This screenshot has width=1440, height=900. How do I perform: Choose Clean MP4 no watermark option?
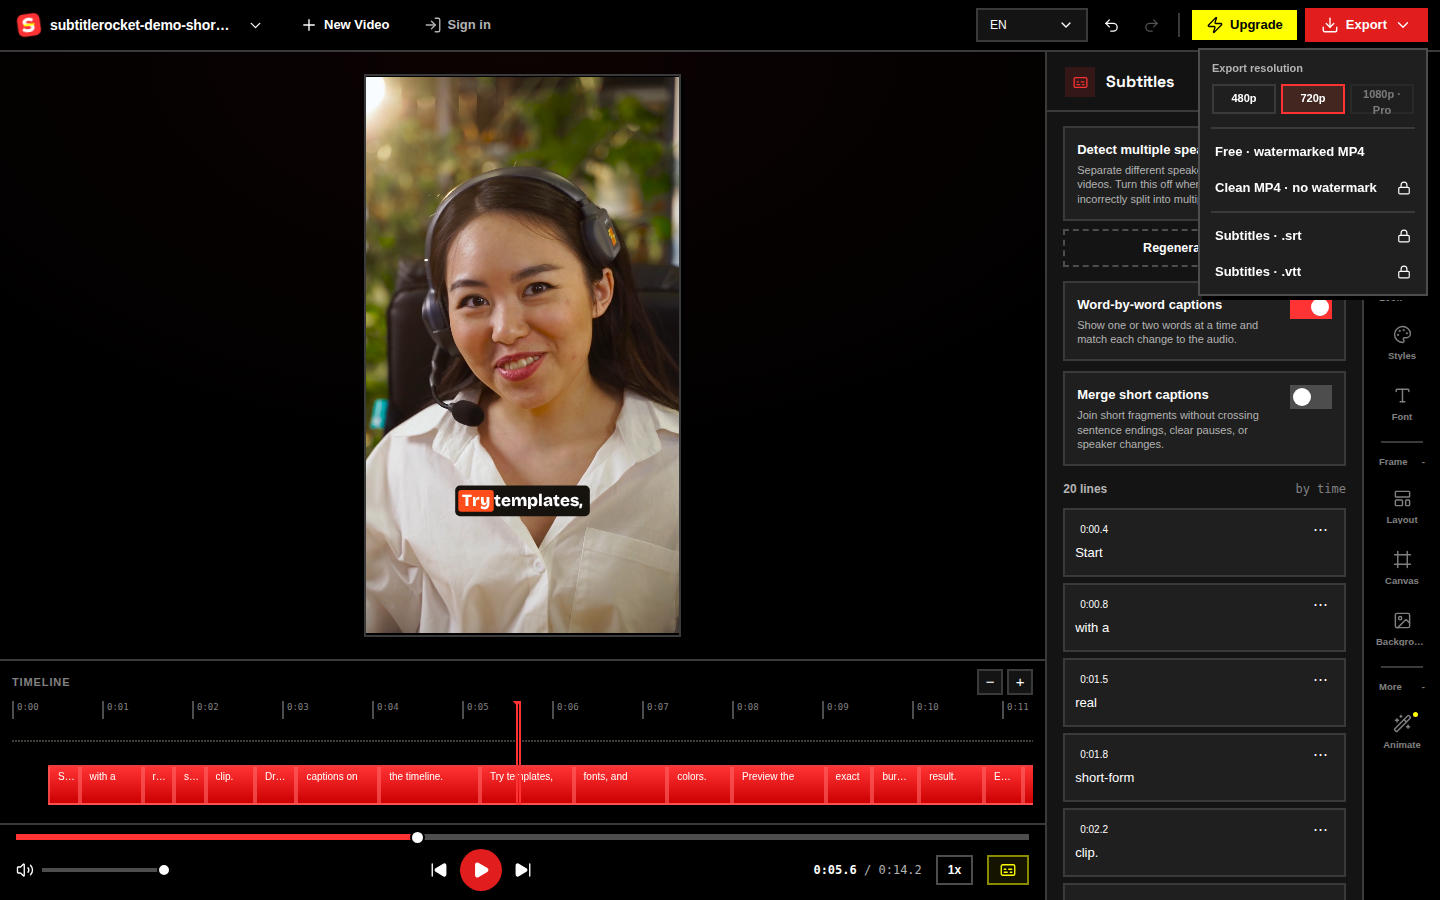coord(1312,188)
